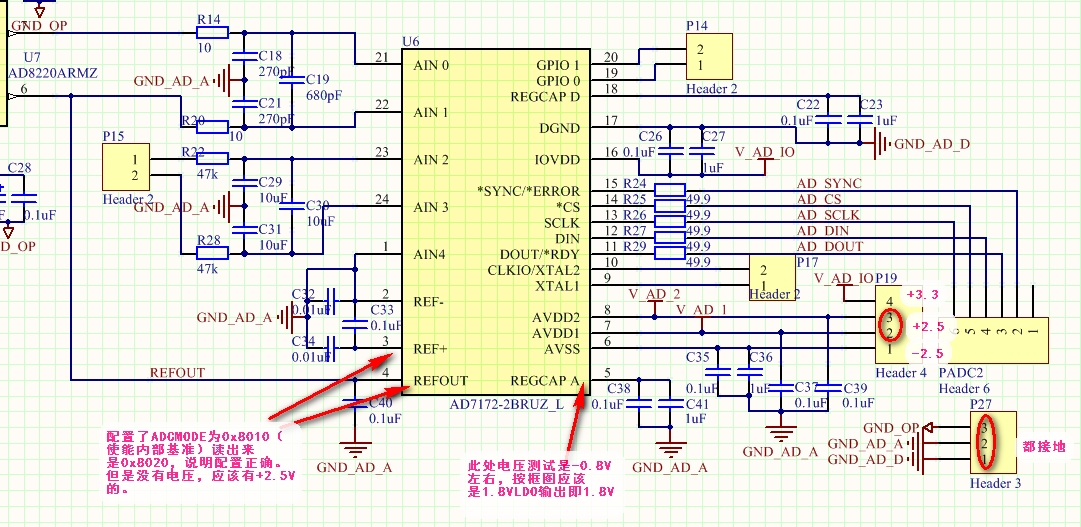The width and height of the screenshot is (1081, 527).
Task: Select the PADC2 Header 6 connector
Action: pyautogui.click(x=994, y=340)
